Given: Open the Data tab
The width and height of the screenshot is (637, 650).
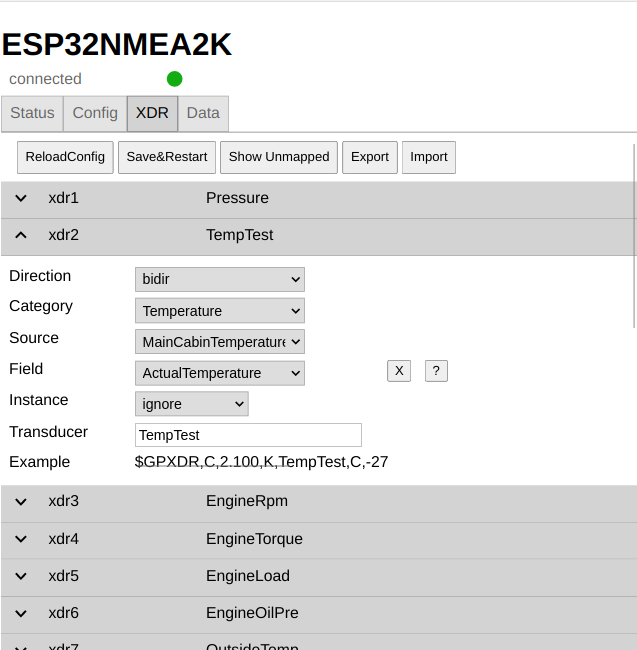Looking at the screenshot, I should pos(203,113).
